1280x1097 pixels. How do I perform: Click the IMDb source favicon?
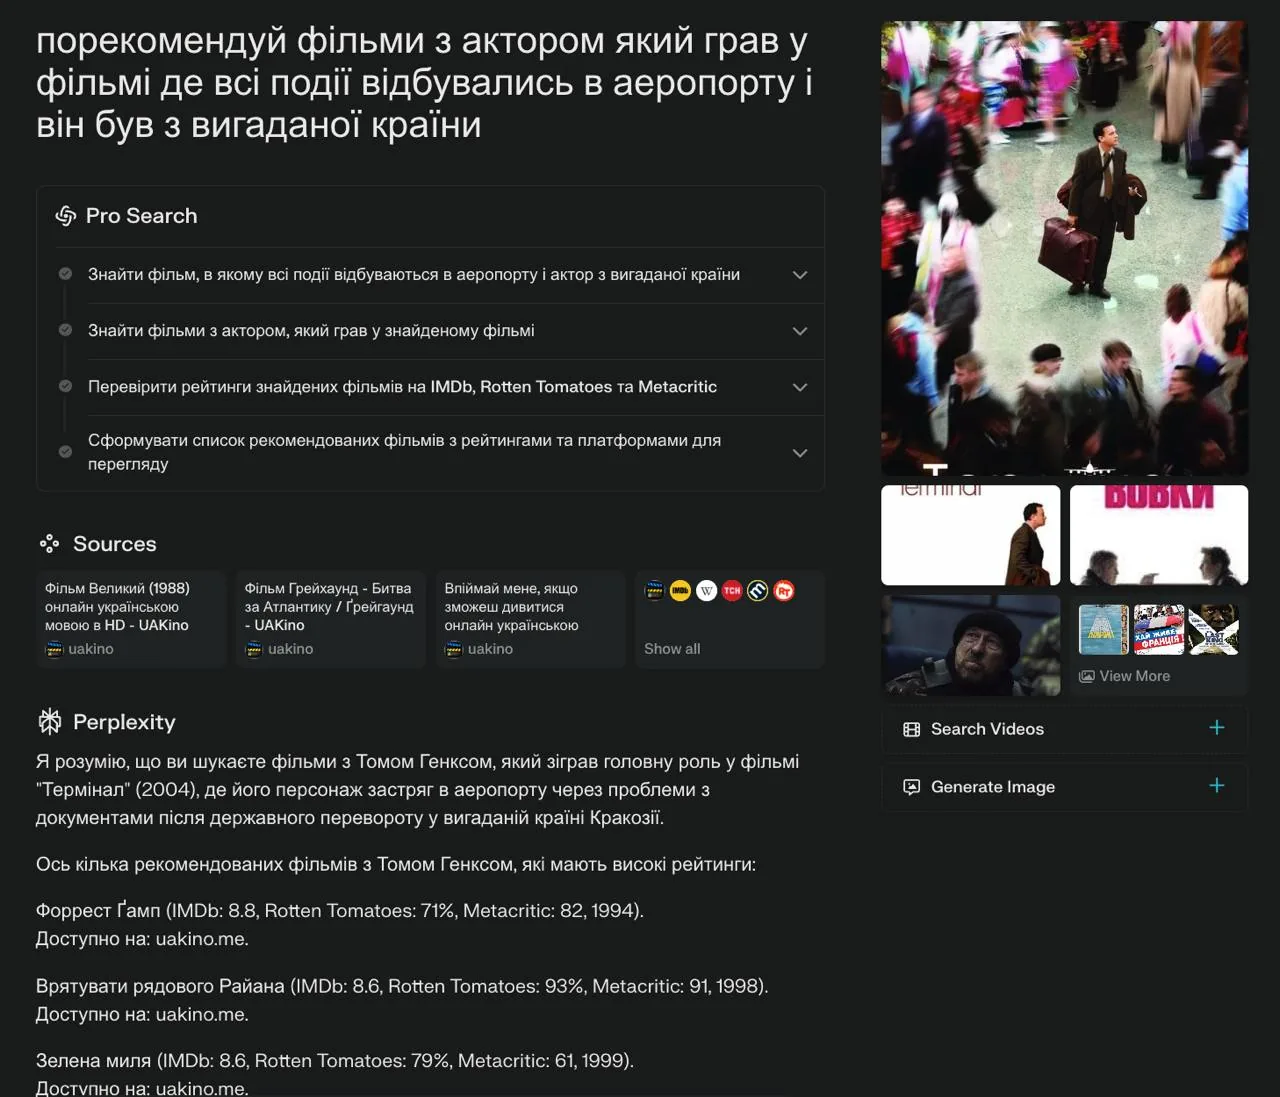point(681,591)
